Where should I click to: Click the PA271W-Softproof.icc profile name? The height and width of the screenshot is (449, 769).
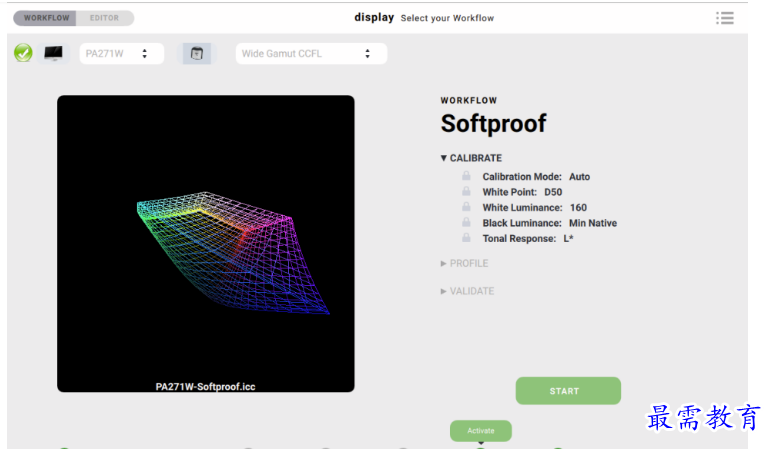(x=205, y=387)
